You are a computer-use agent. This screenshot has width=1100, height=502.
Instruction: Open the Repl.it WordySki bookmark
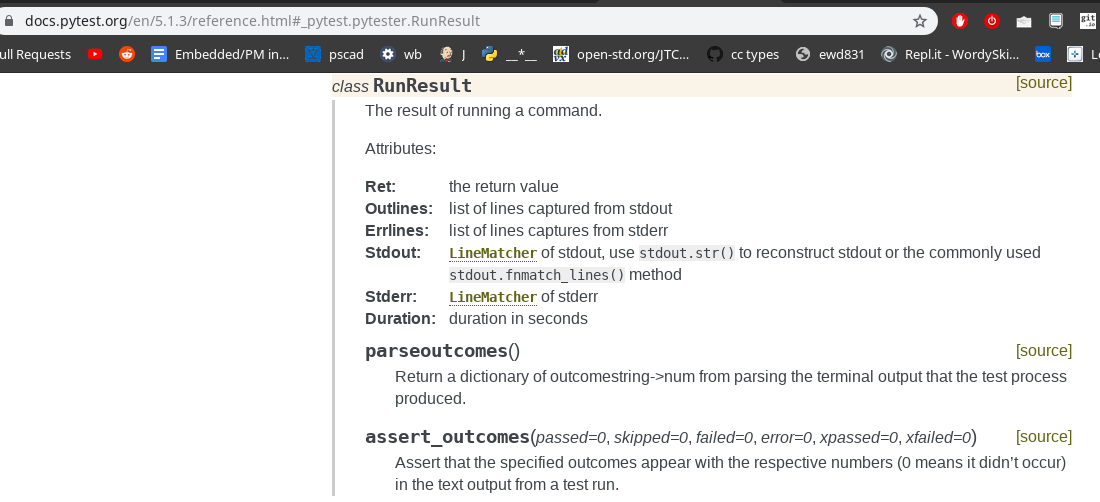point(950,54)
